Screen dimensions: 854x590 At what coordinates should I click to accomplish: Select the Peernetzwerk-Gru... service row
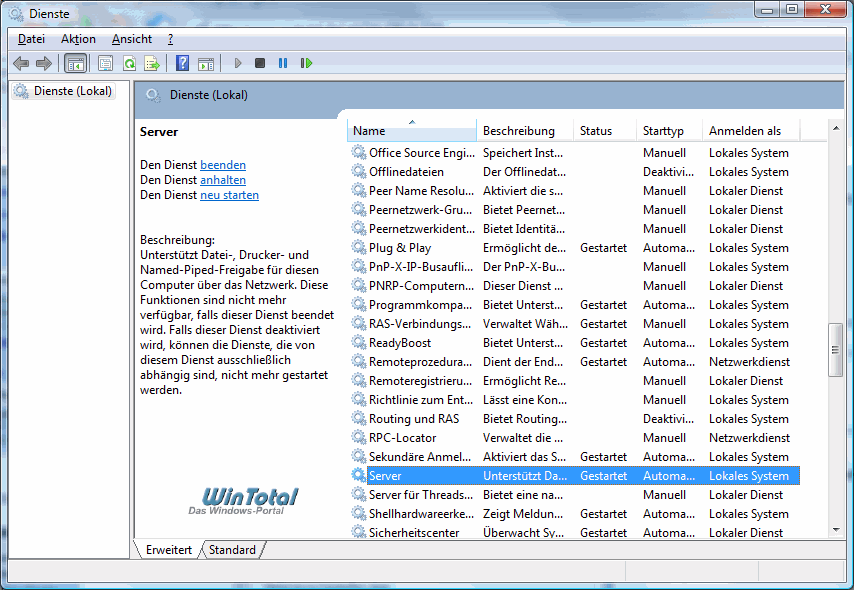pos(575,210)
